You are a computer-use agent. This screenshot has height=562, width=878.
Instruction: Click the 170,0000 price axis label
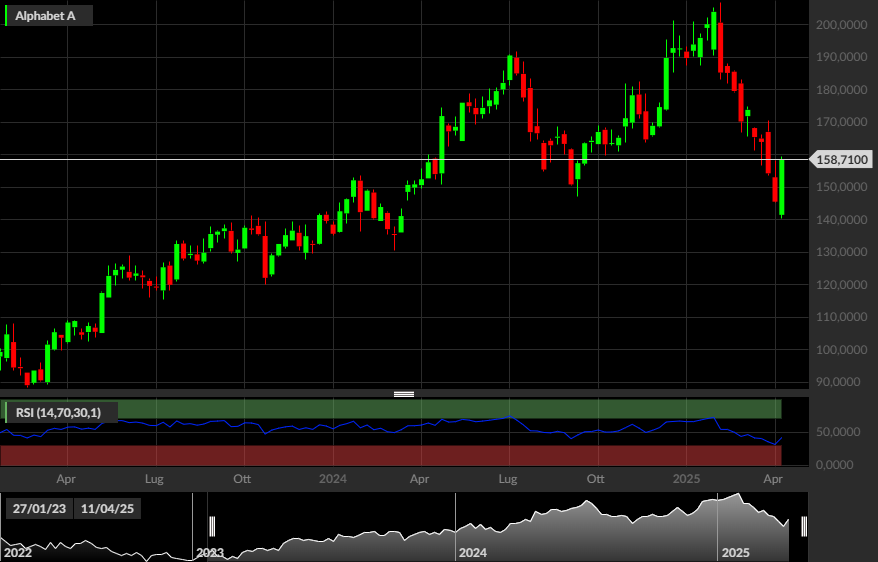[842, 122]
